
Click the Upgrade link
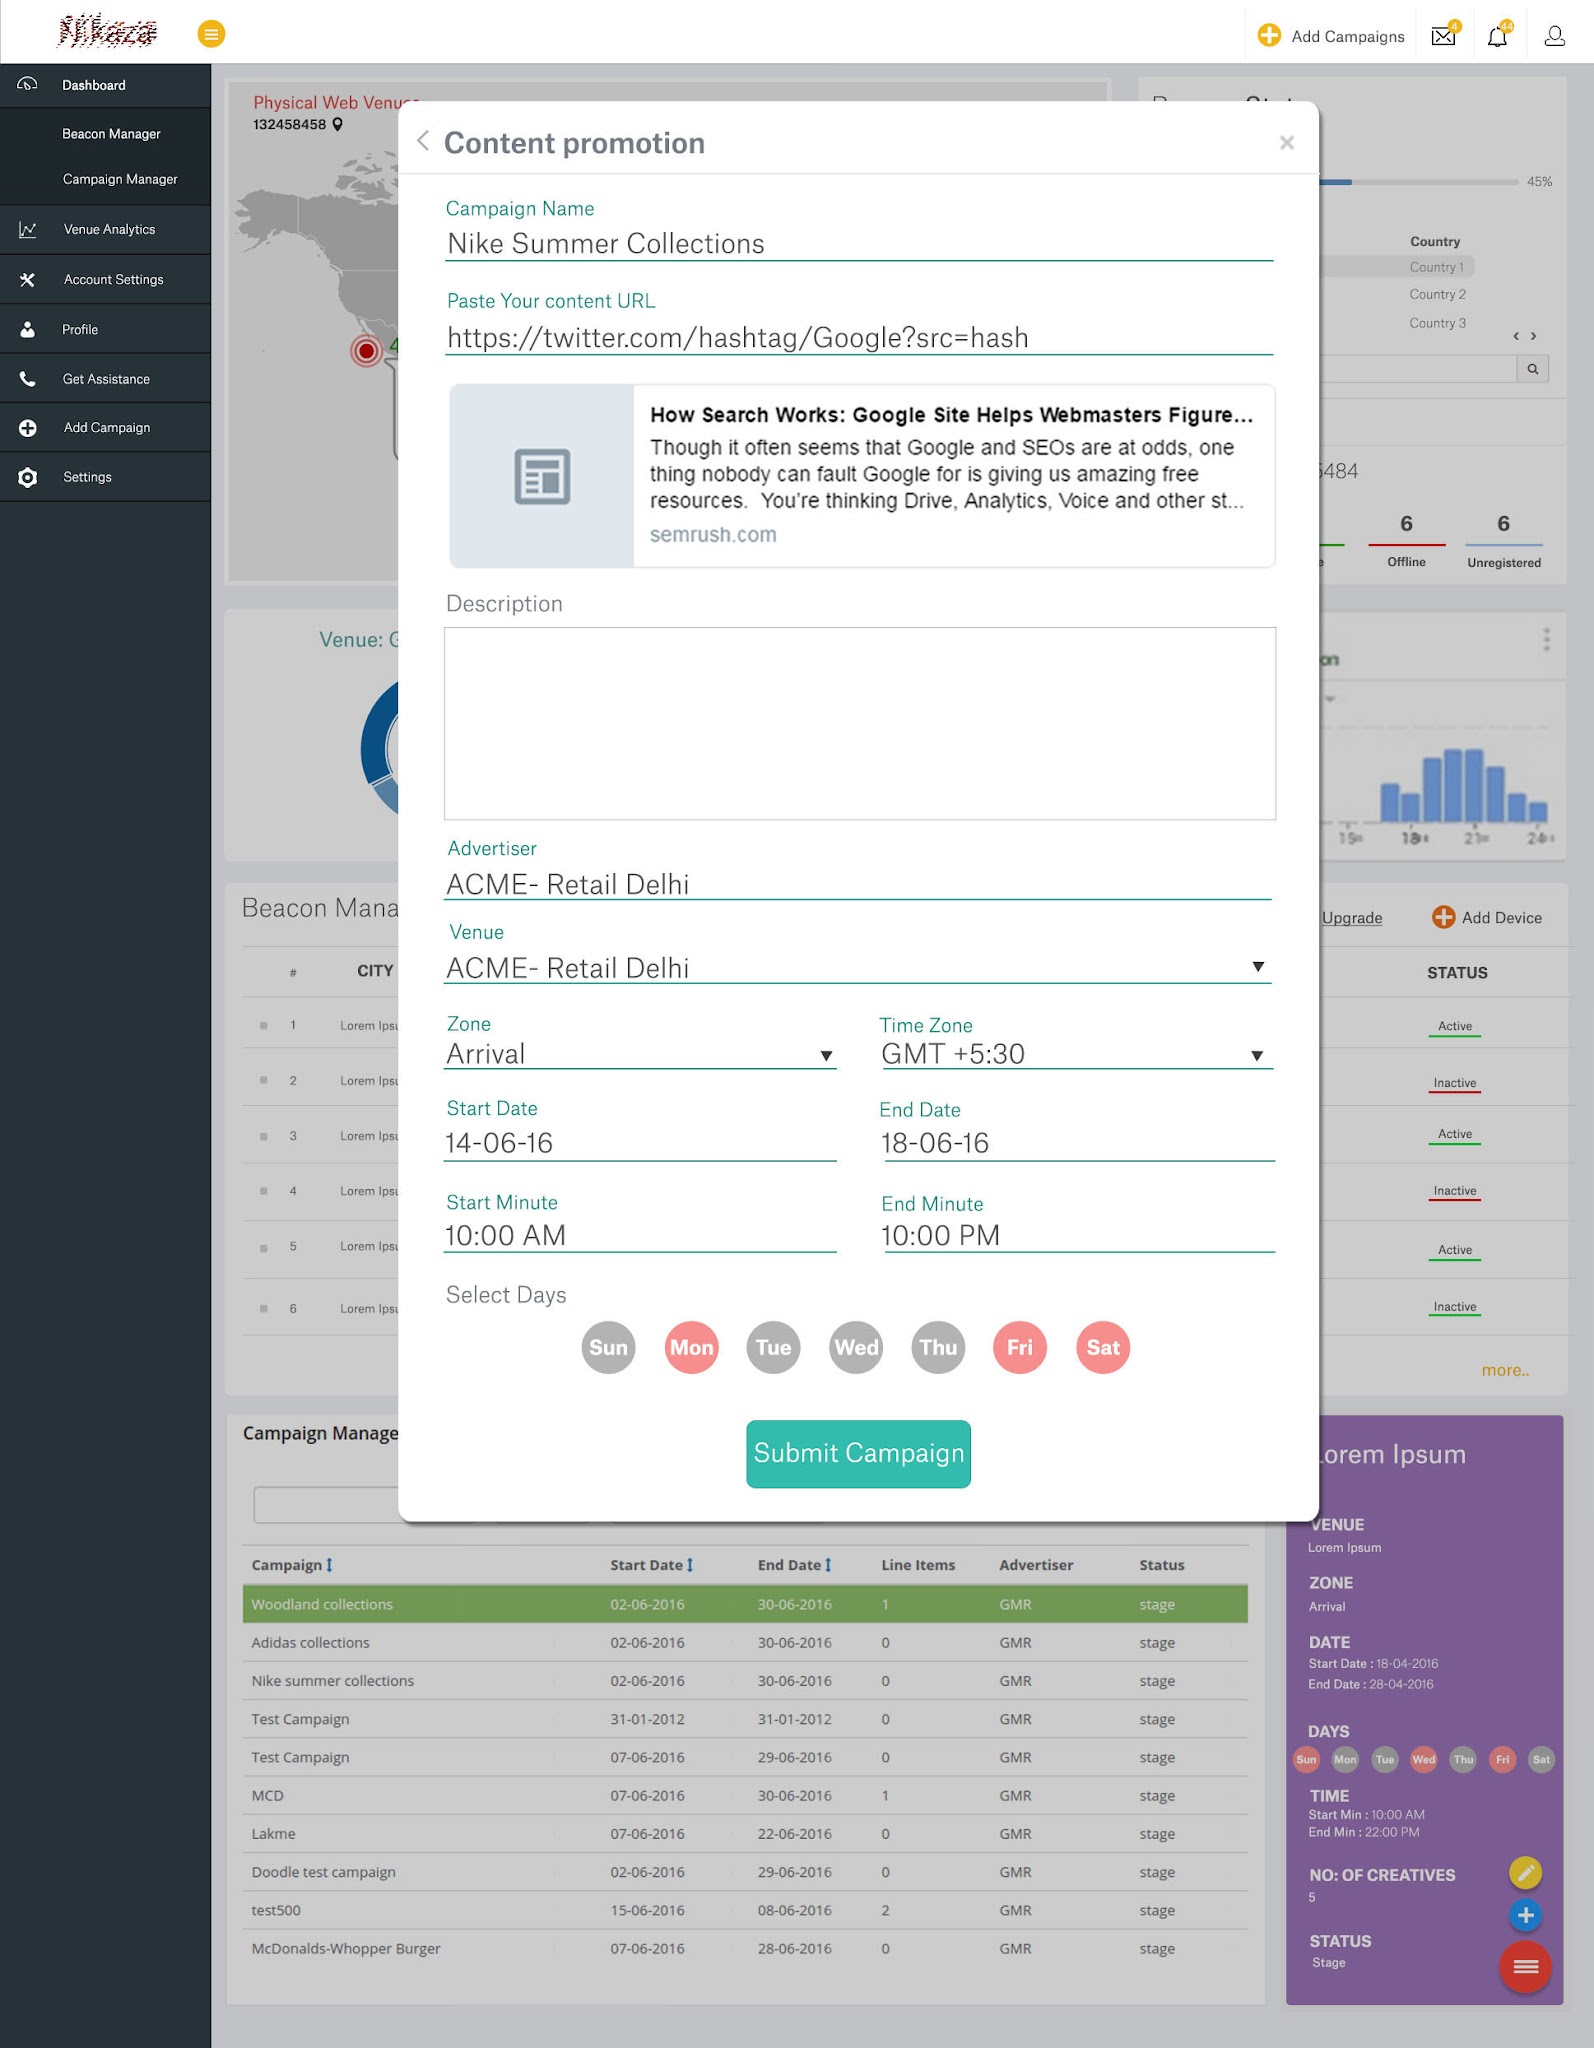[1352, 918]
